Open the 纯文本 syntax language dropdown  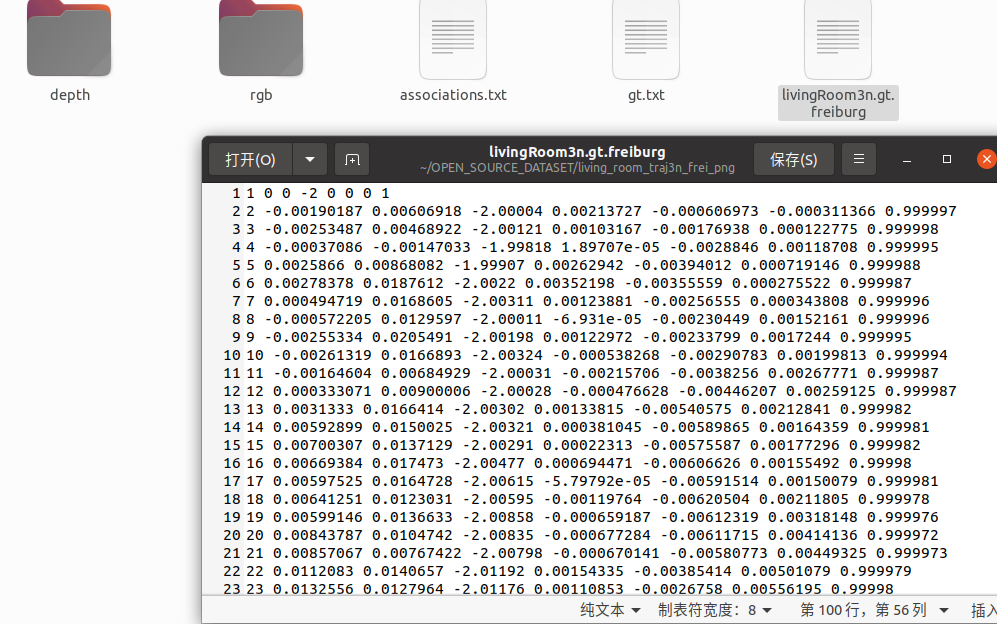[x=610, y=610]
